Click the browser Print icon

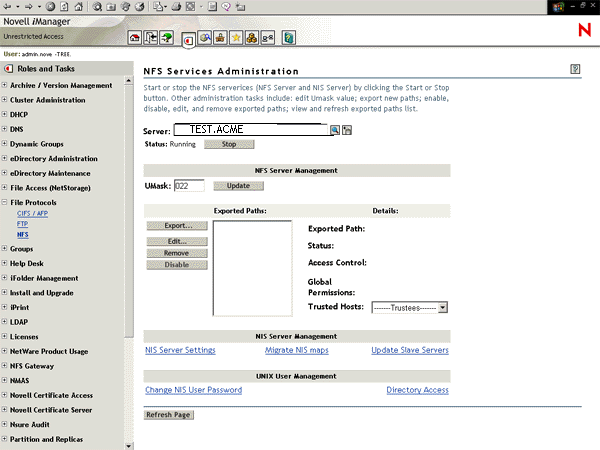(176, 7)
